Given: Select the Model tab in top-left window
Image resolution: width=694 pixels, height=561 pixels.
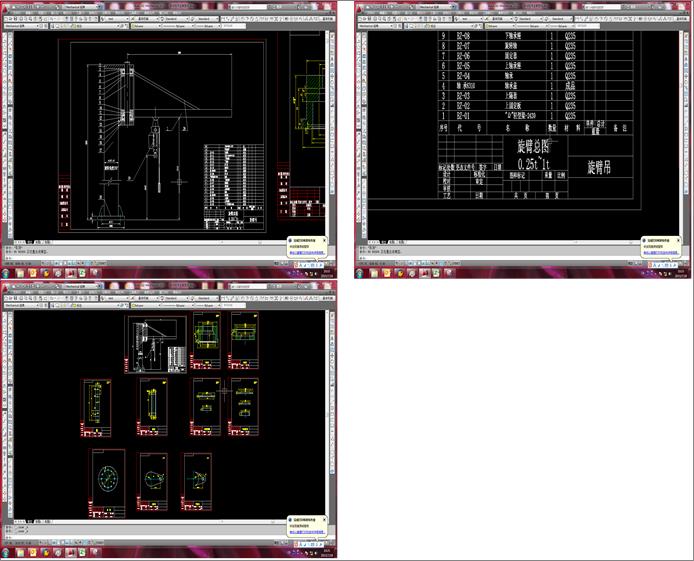Looking at the screenshot, I should (30, 242).
